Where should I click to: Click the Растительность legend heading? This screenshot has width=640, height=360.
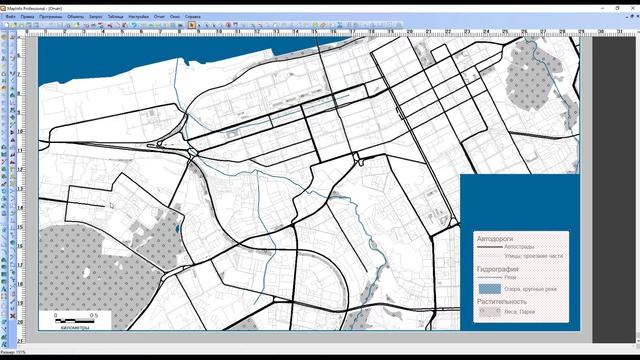tap(502, 302)
